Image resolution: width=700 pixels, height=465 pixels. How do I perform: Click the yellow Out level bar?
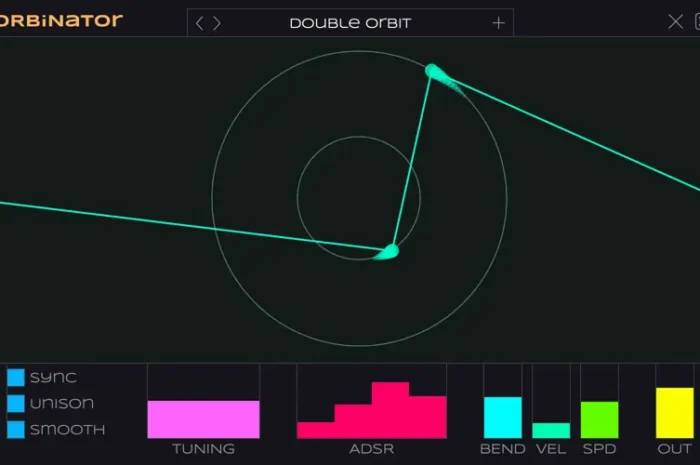[675, 413]
